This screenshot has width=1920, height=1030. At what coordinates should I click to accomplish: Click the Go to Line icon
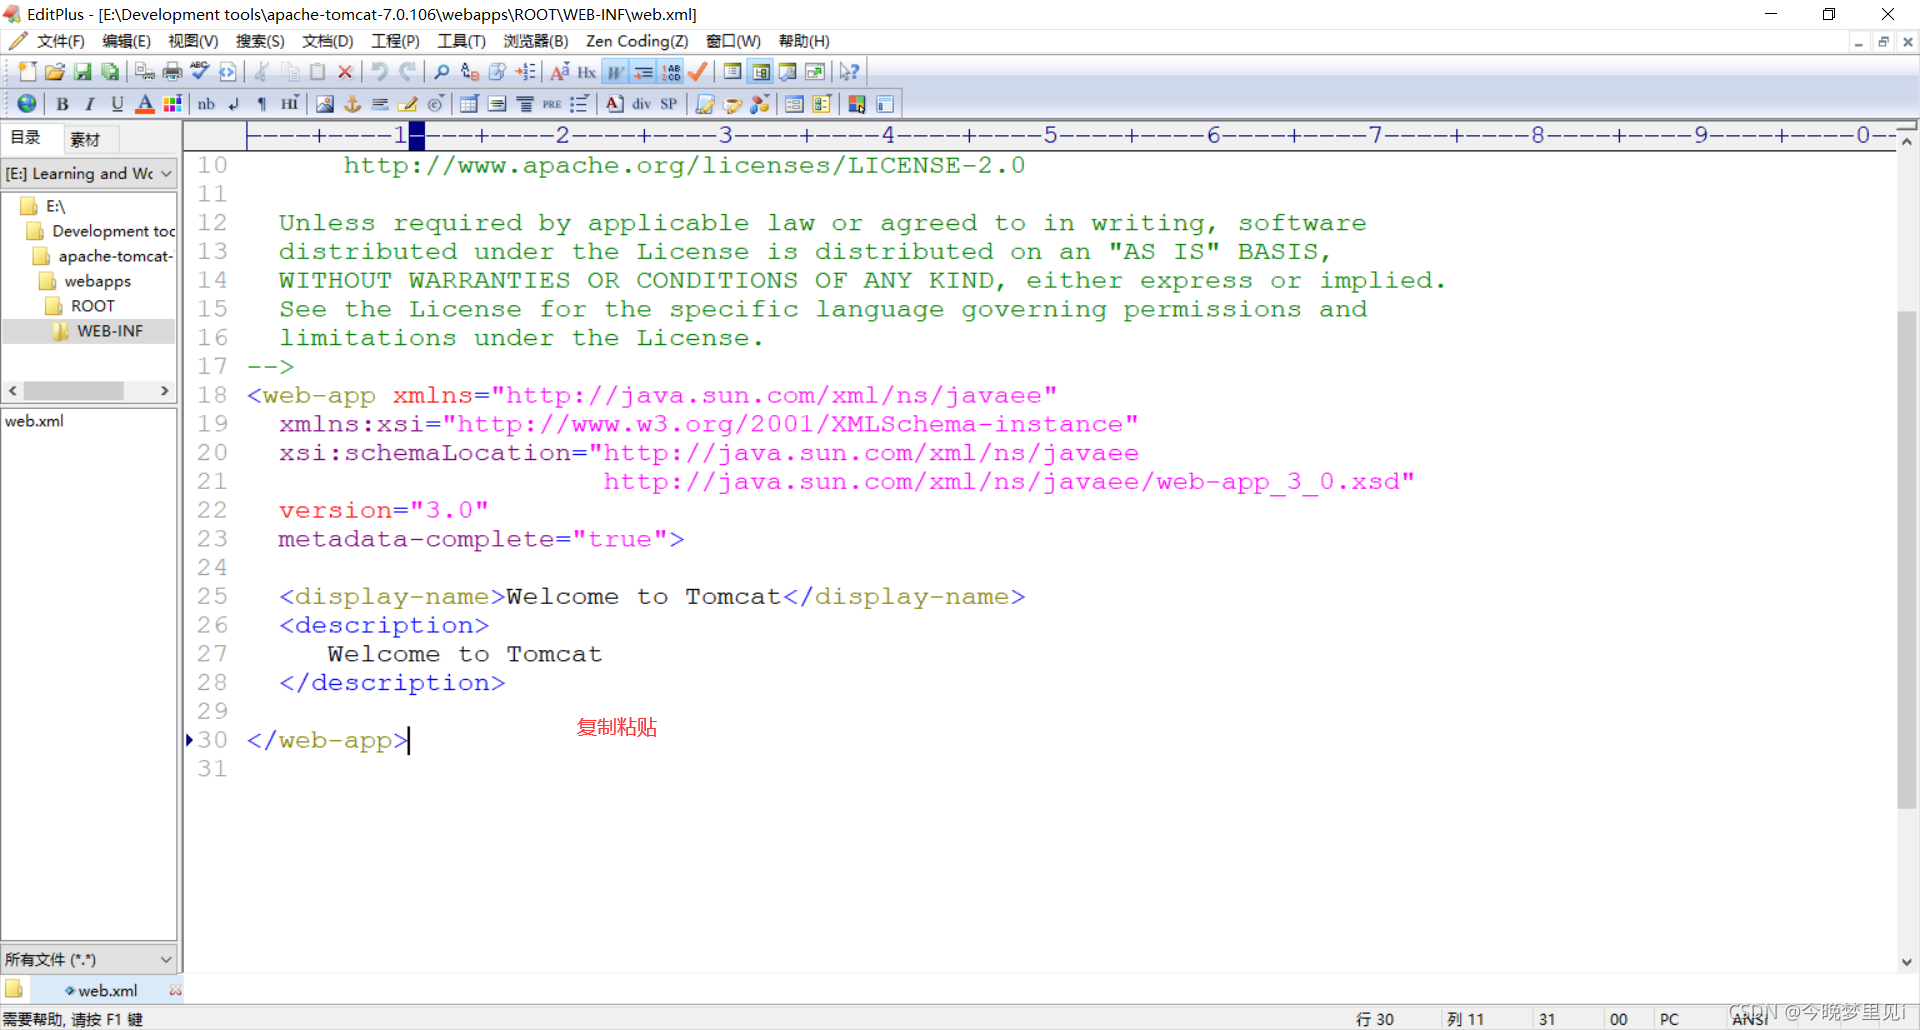pos(525,72)
